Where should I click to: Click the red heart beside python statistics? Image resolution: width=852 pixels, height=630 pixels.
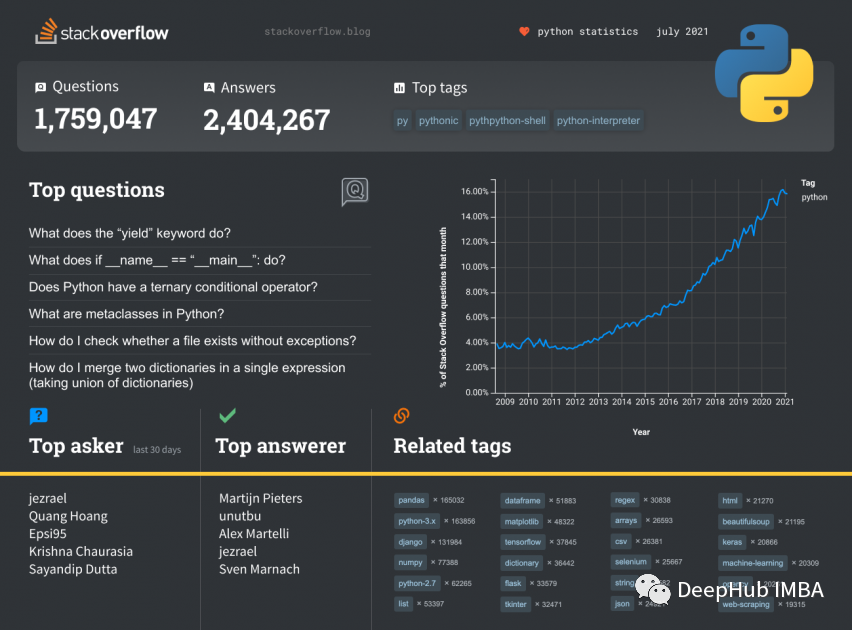[x=524, y=31]
